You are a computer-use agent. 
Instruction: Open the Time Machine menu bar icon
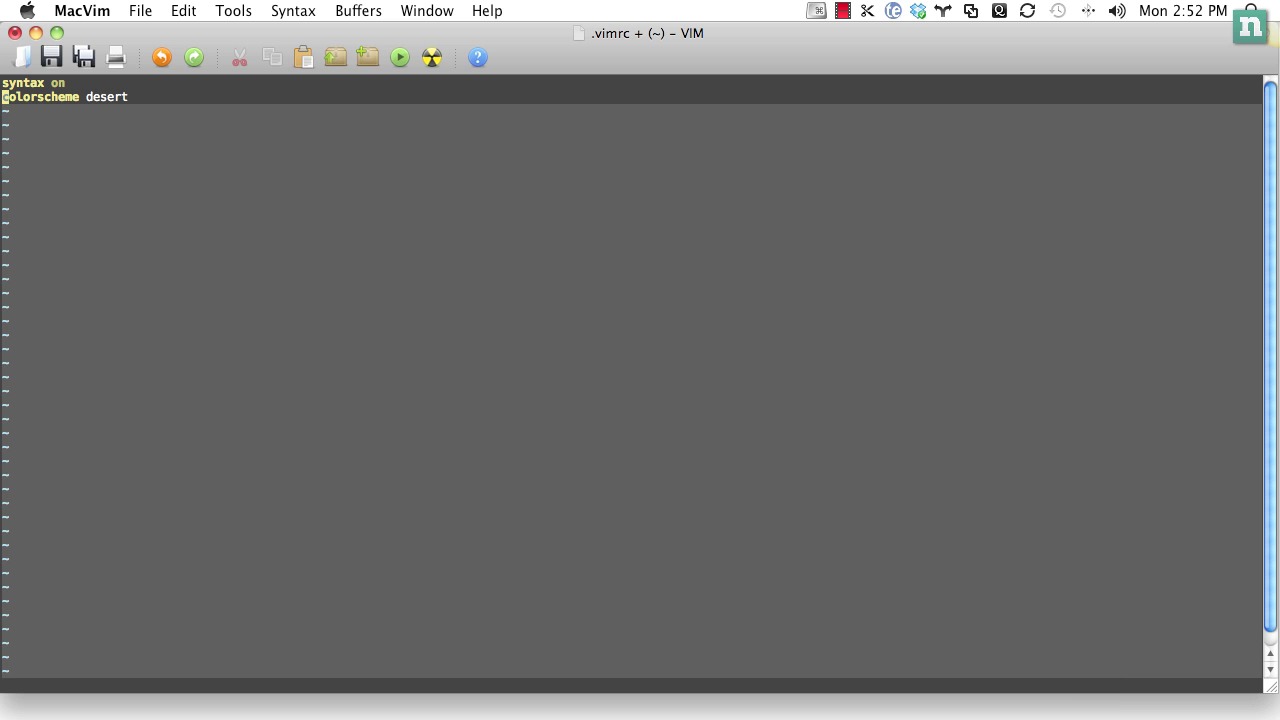[x=1058, y=11]
